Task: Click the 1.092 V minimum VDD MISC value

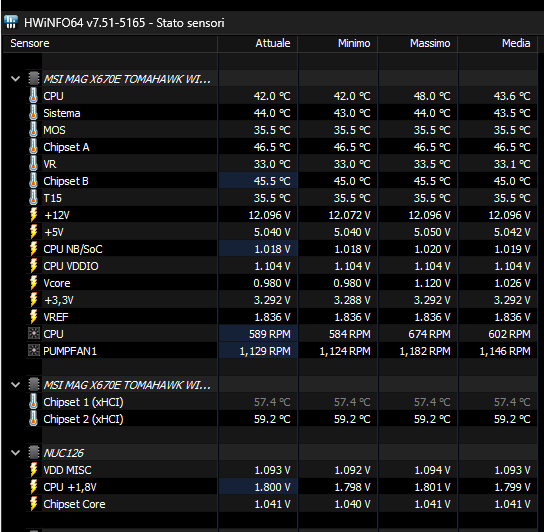Action: point(352,470)
